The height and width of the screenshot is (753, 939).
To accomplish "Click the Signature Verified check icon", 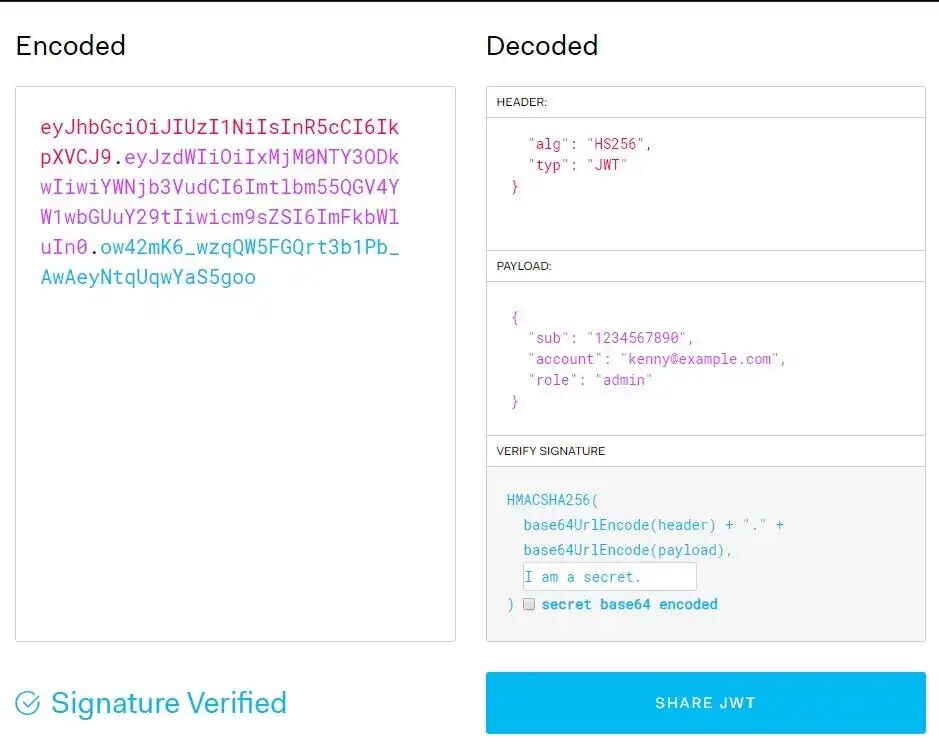I will [27, 703].
